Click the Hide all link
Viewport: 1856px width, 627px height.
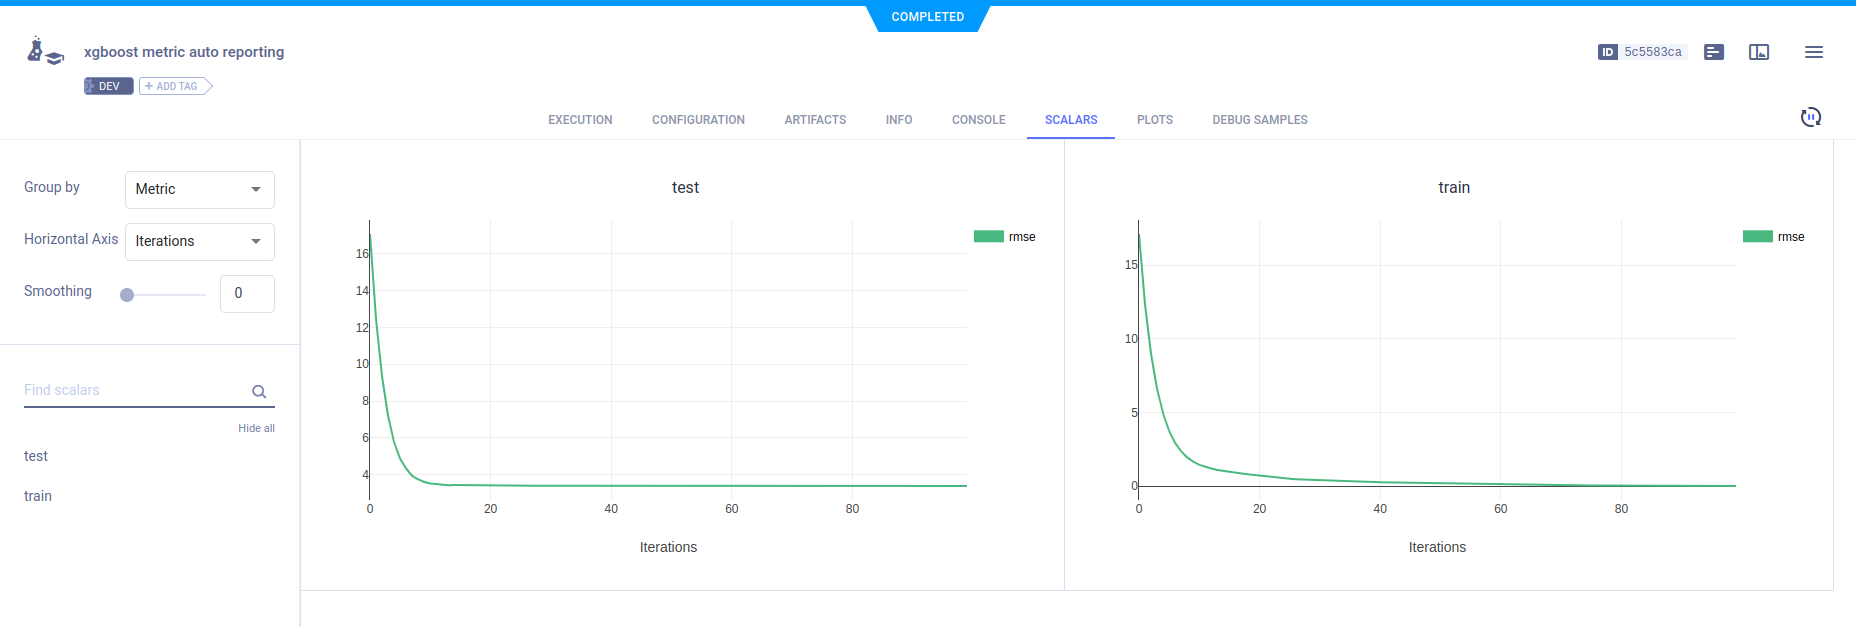tap(256, 428)
